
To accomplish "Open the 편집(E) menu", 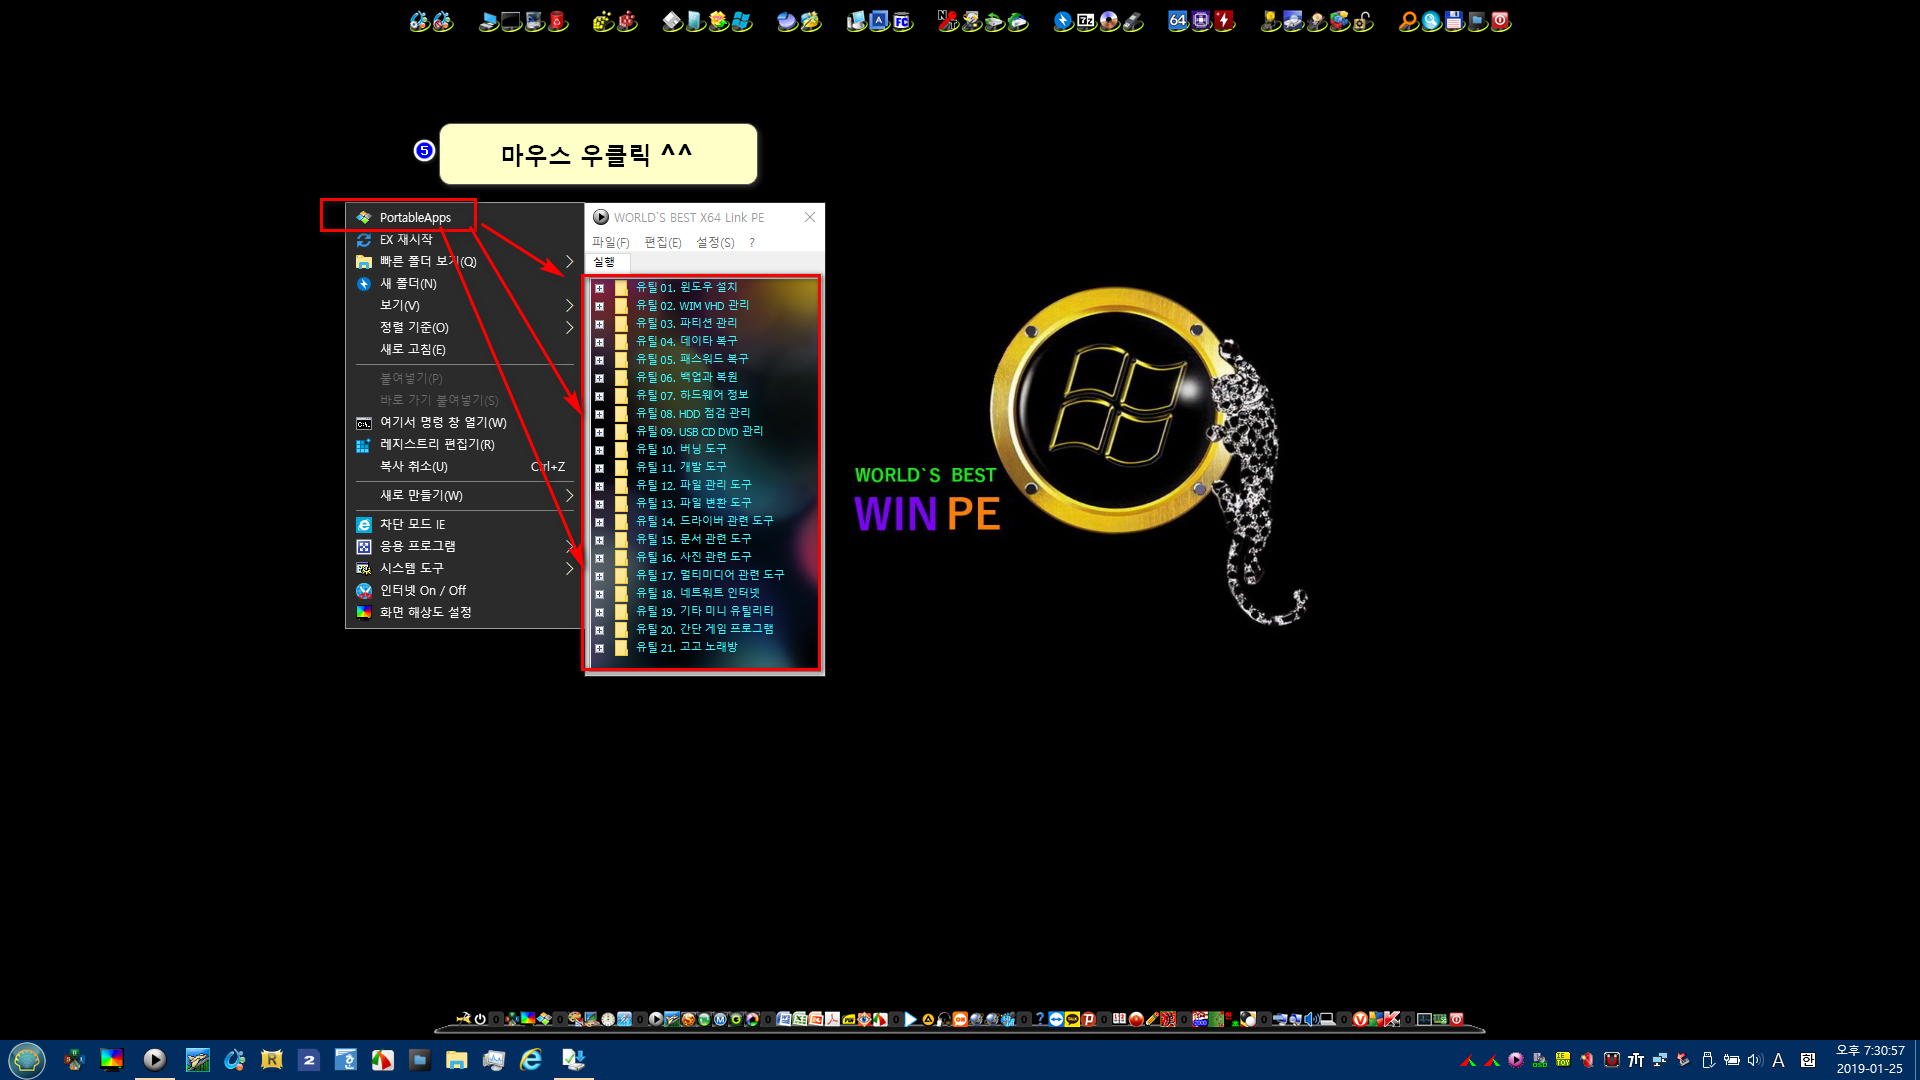I will coord(662,242).
